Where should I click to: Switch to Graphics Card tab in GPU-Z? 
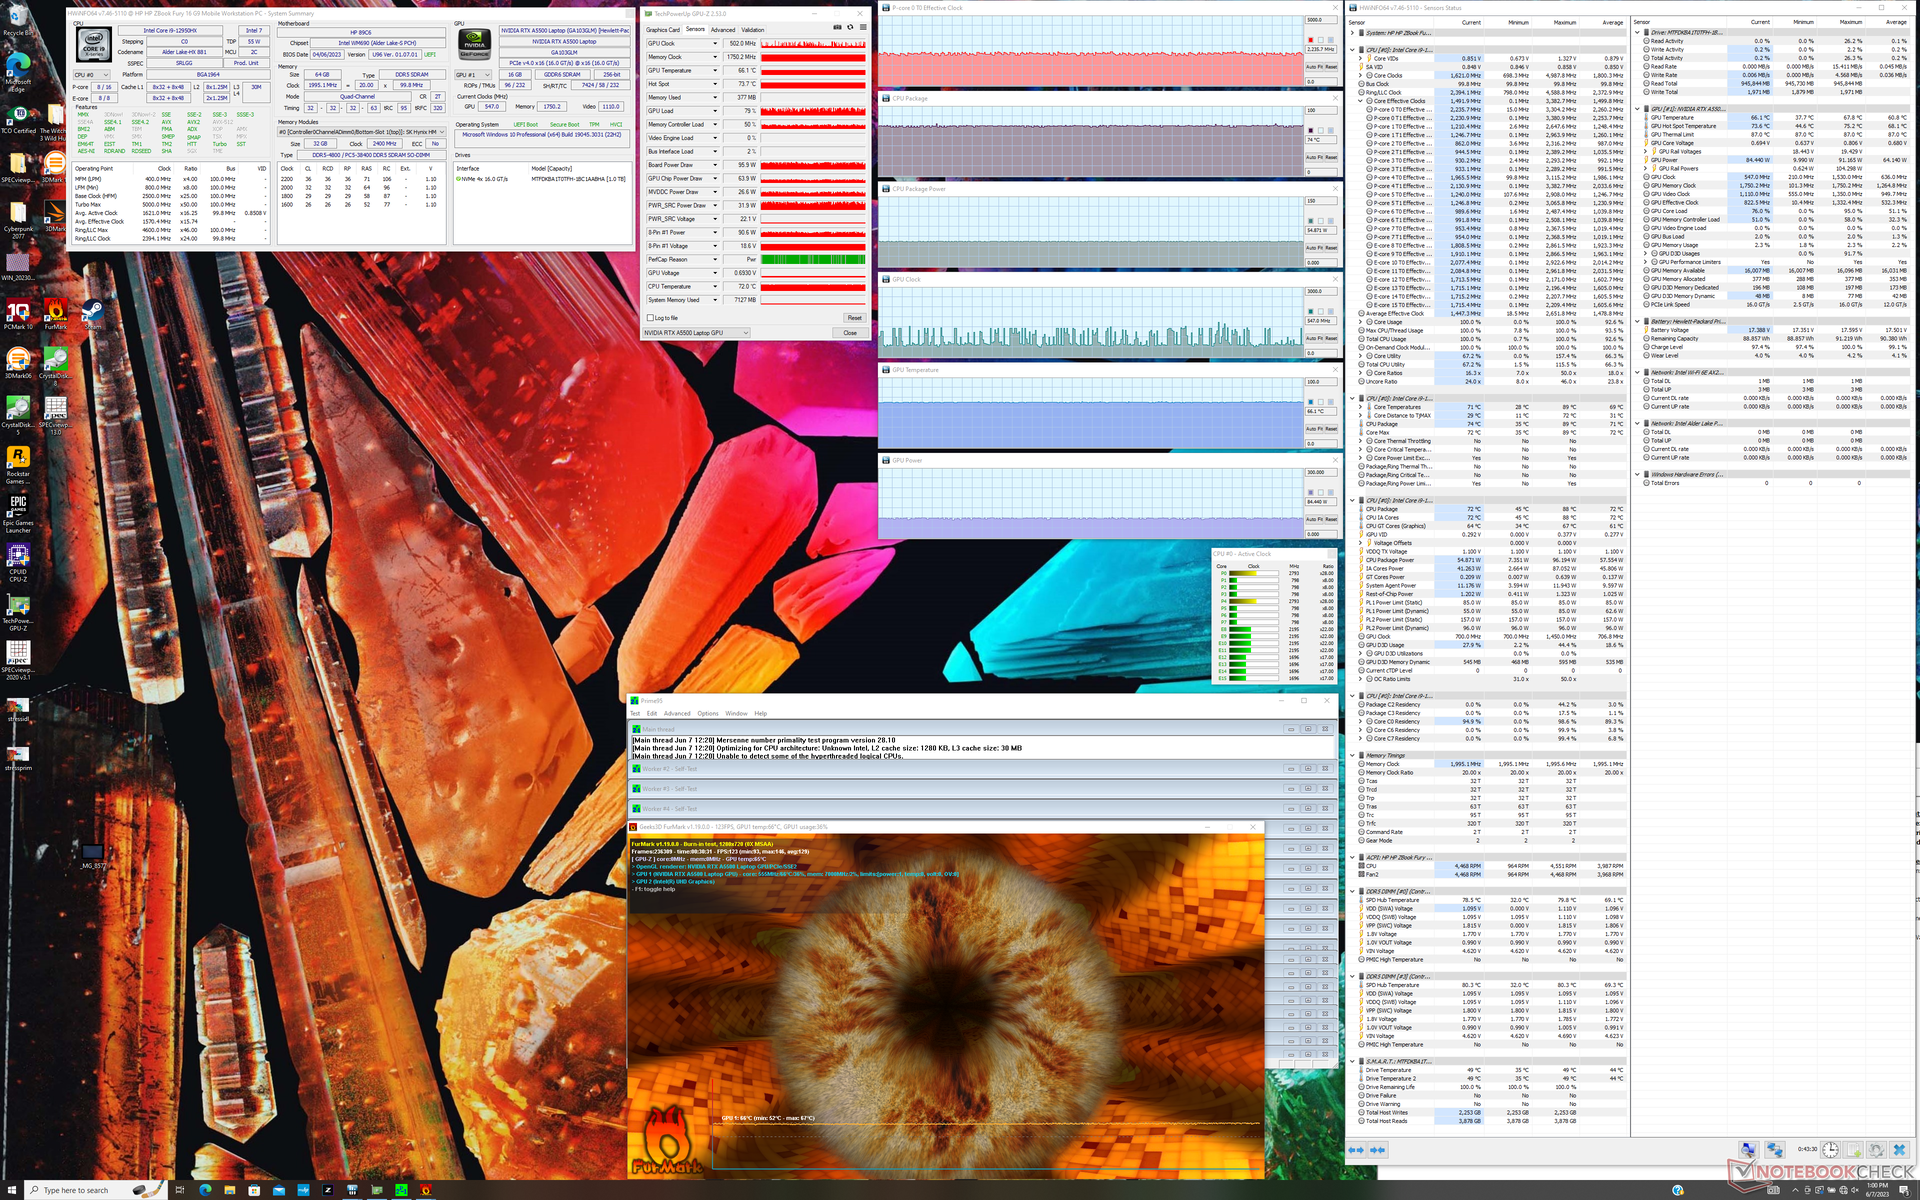(662, 30)
